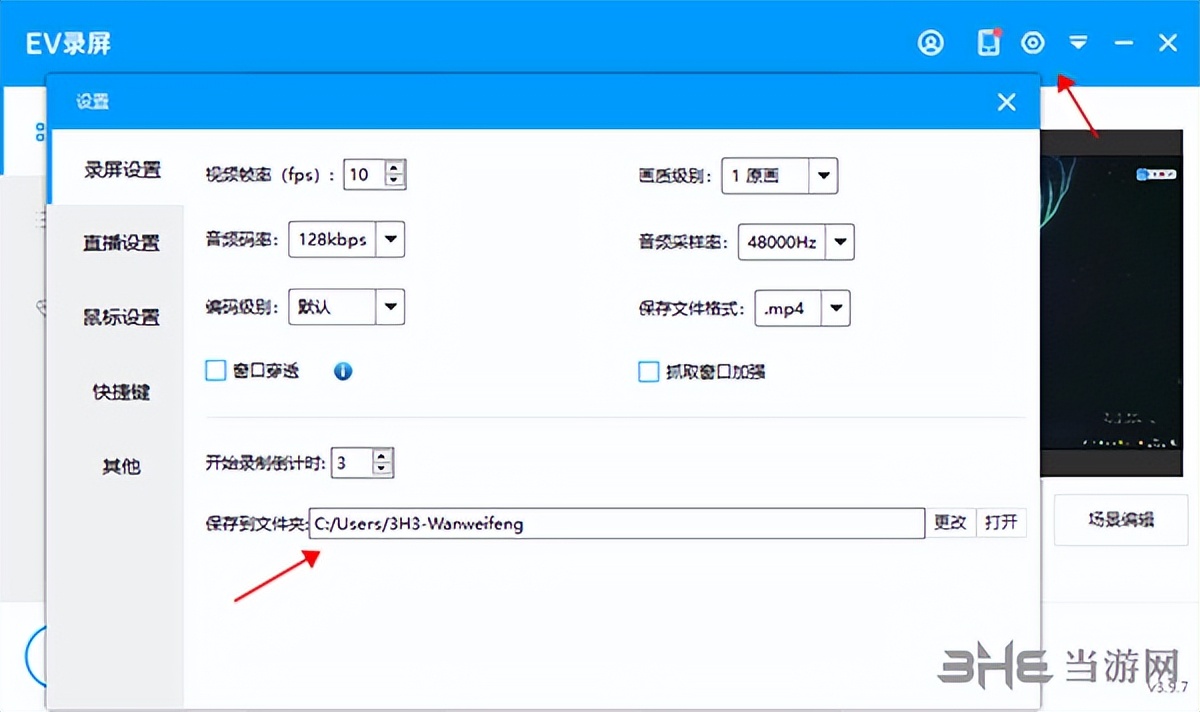Image resolution: width=1200 pixels, height=712 pixels.
Task: Decrease the 开始录制倒计时 value
Action: click(382, 469)
